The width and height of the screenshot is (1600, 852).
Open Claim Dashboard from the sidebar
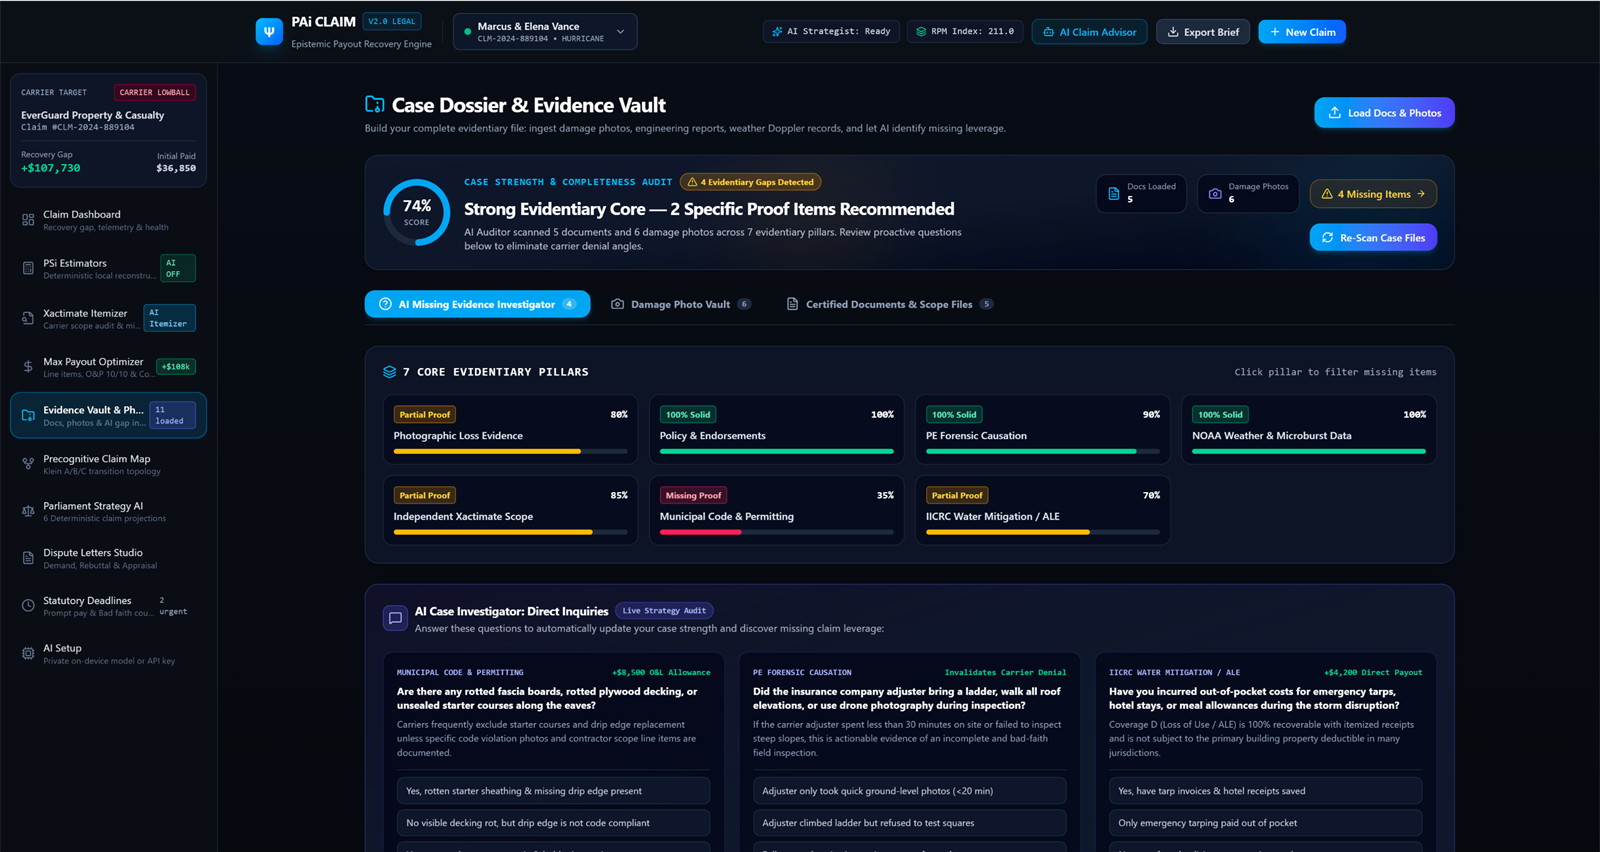coord(108,220)
